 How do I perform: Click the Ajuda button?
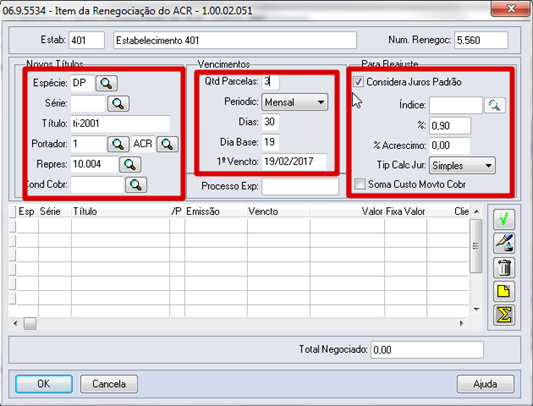(x=485, y=384)
